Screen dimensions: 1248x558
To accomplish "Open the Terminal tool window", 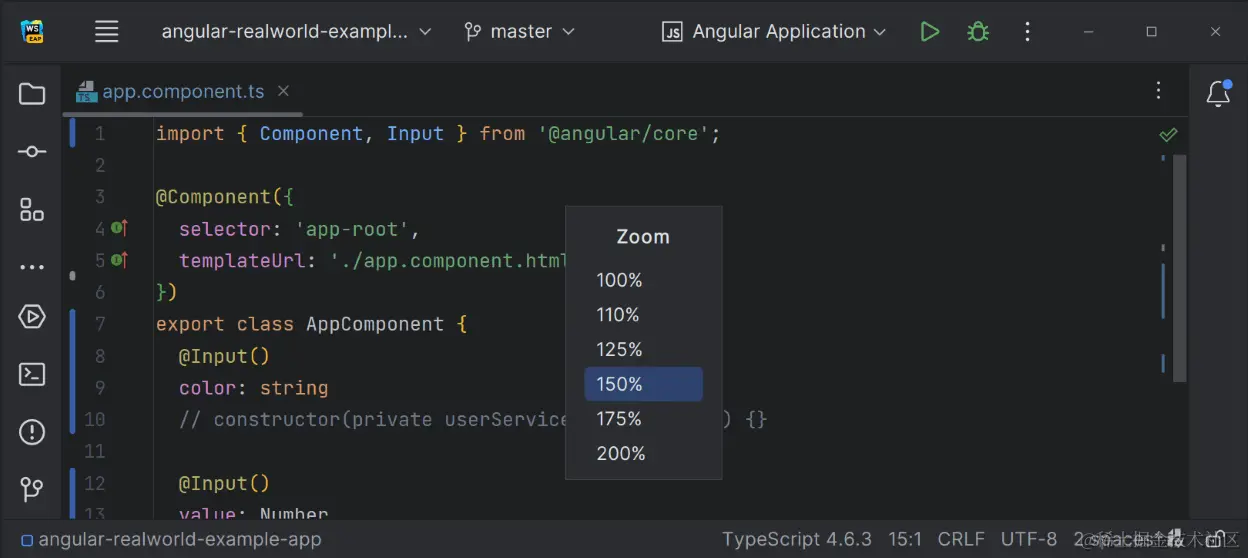I will (32, 375).
